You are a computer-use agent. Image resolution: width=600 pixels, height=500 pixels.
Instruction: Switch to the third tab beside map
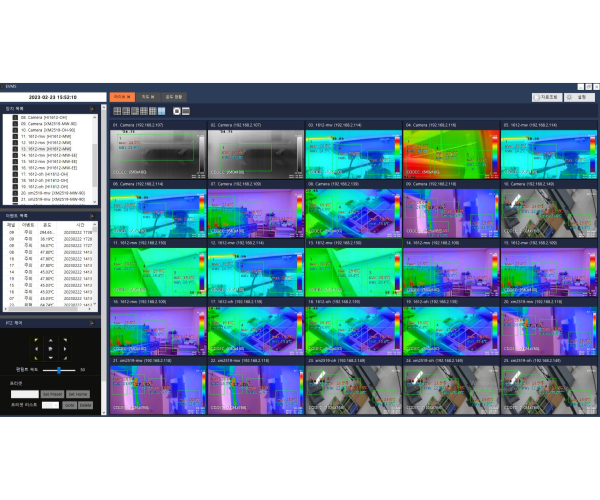point(174,97)
